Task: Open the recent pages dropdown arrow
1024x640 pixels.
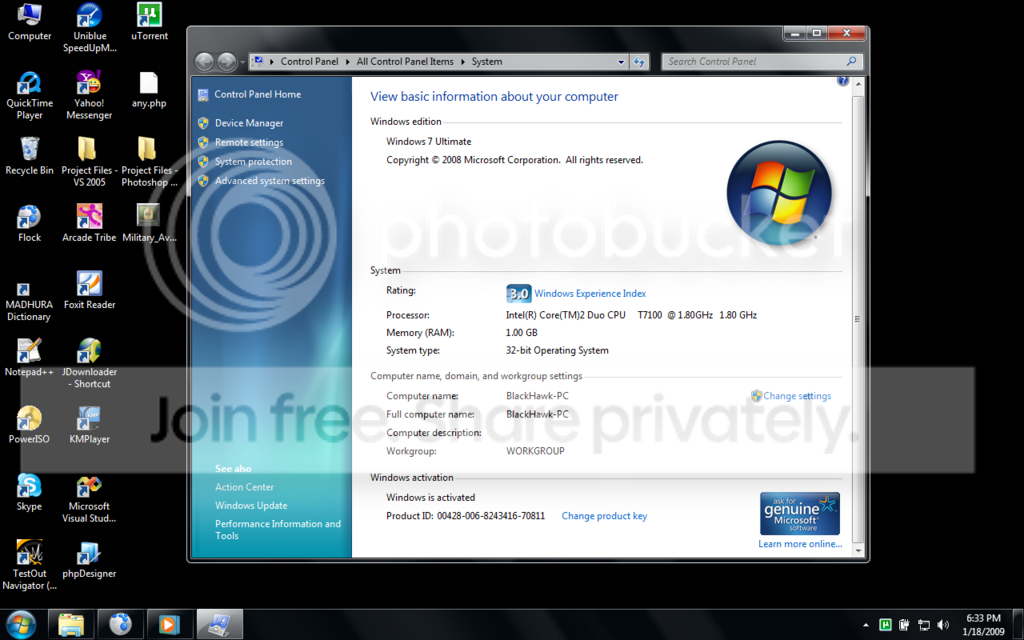Action: [243, 62]
